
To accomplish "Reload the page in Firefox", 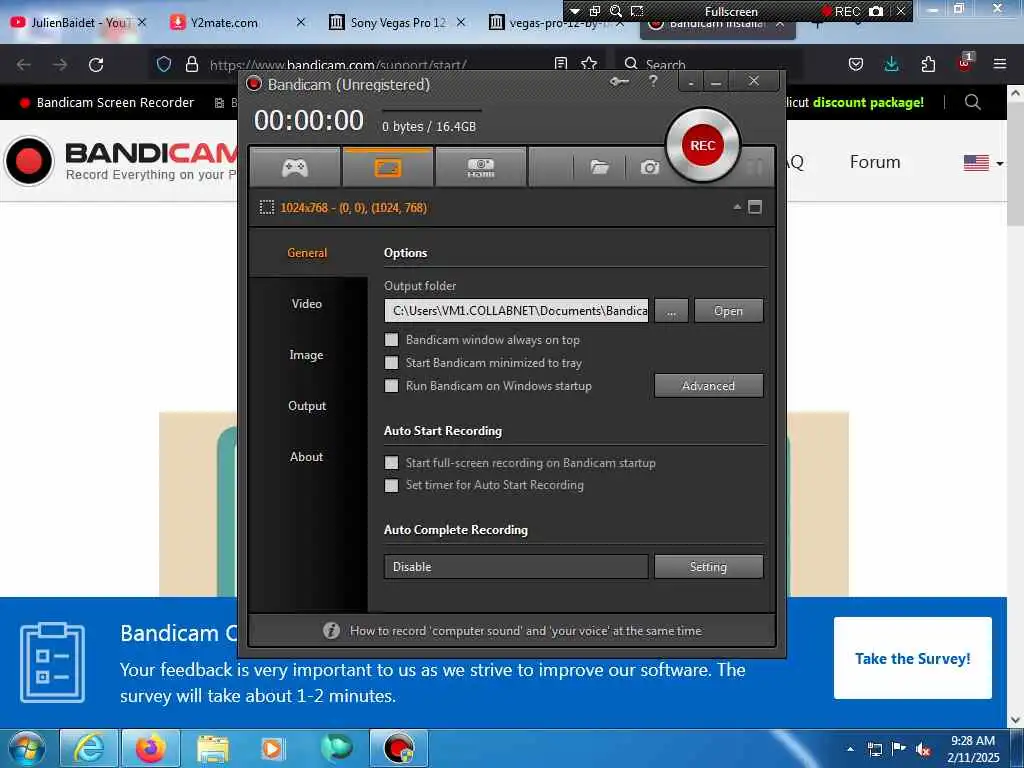I will (96, 65).
